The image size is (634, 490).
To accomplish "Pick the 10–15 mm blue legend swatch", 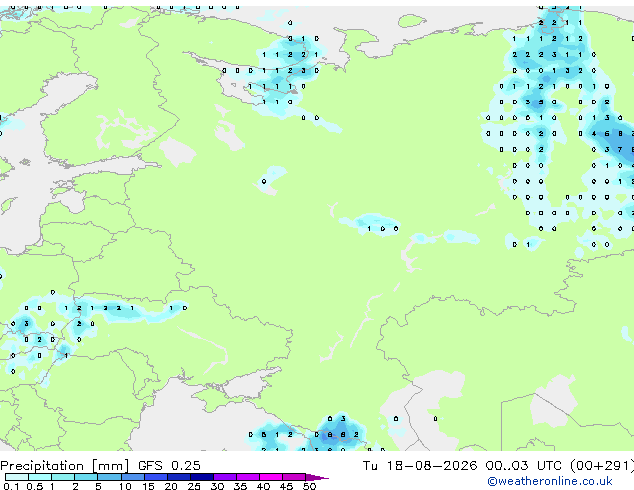I will point(133,477).
